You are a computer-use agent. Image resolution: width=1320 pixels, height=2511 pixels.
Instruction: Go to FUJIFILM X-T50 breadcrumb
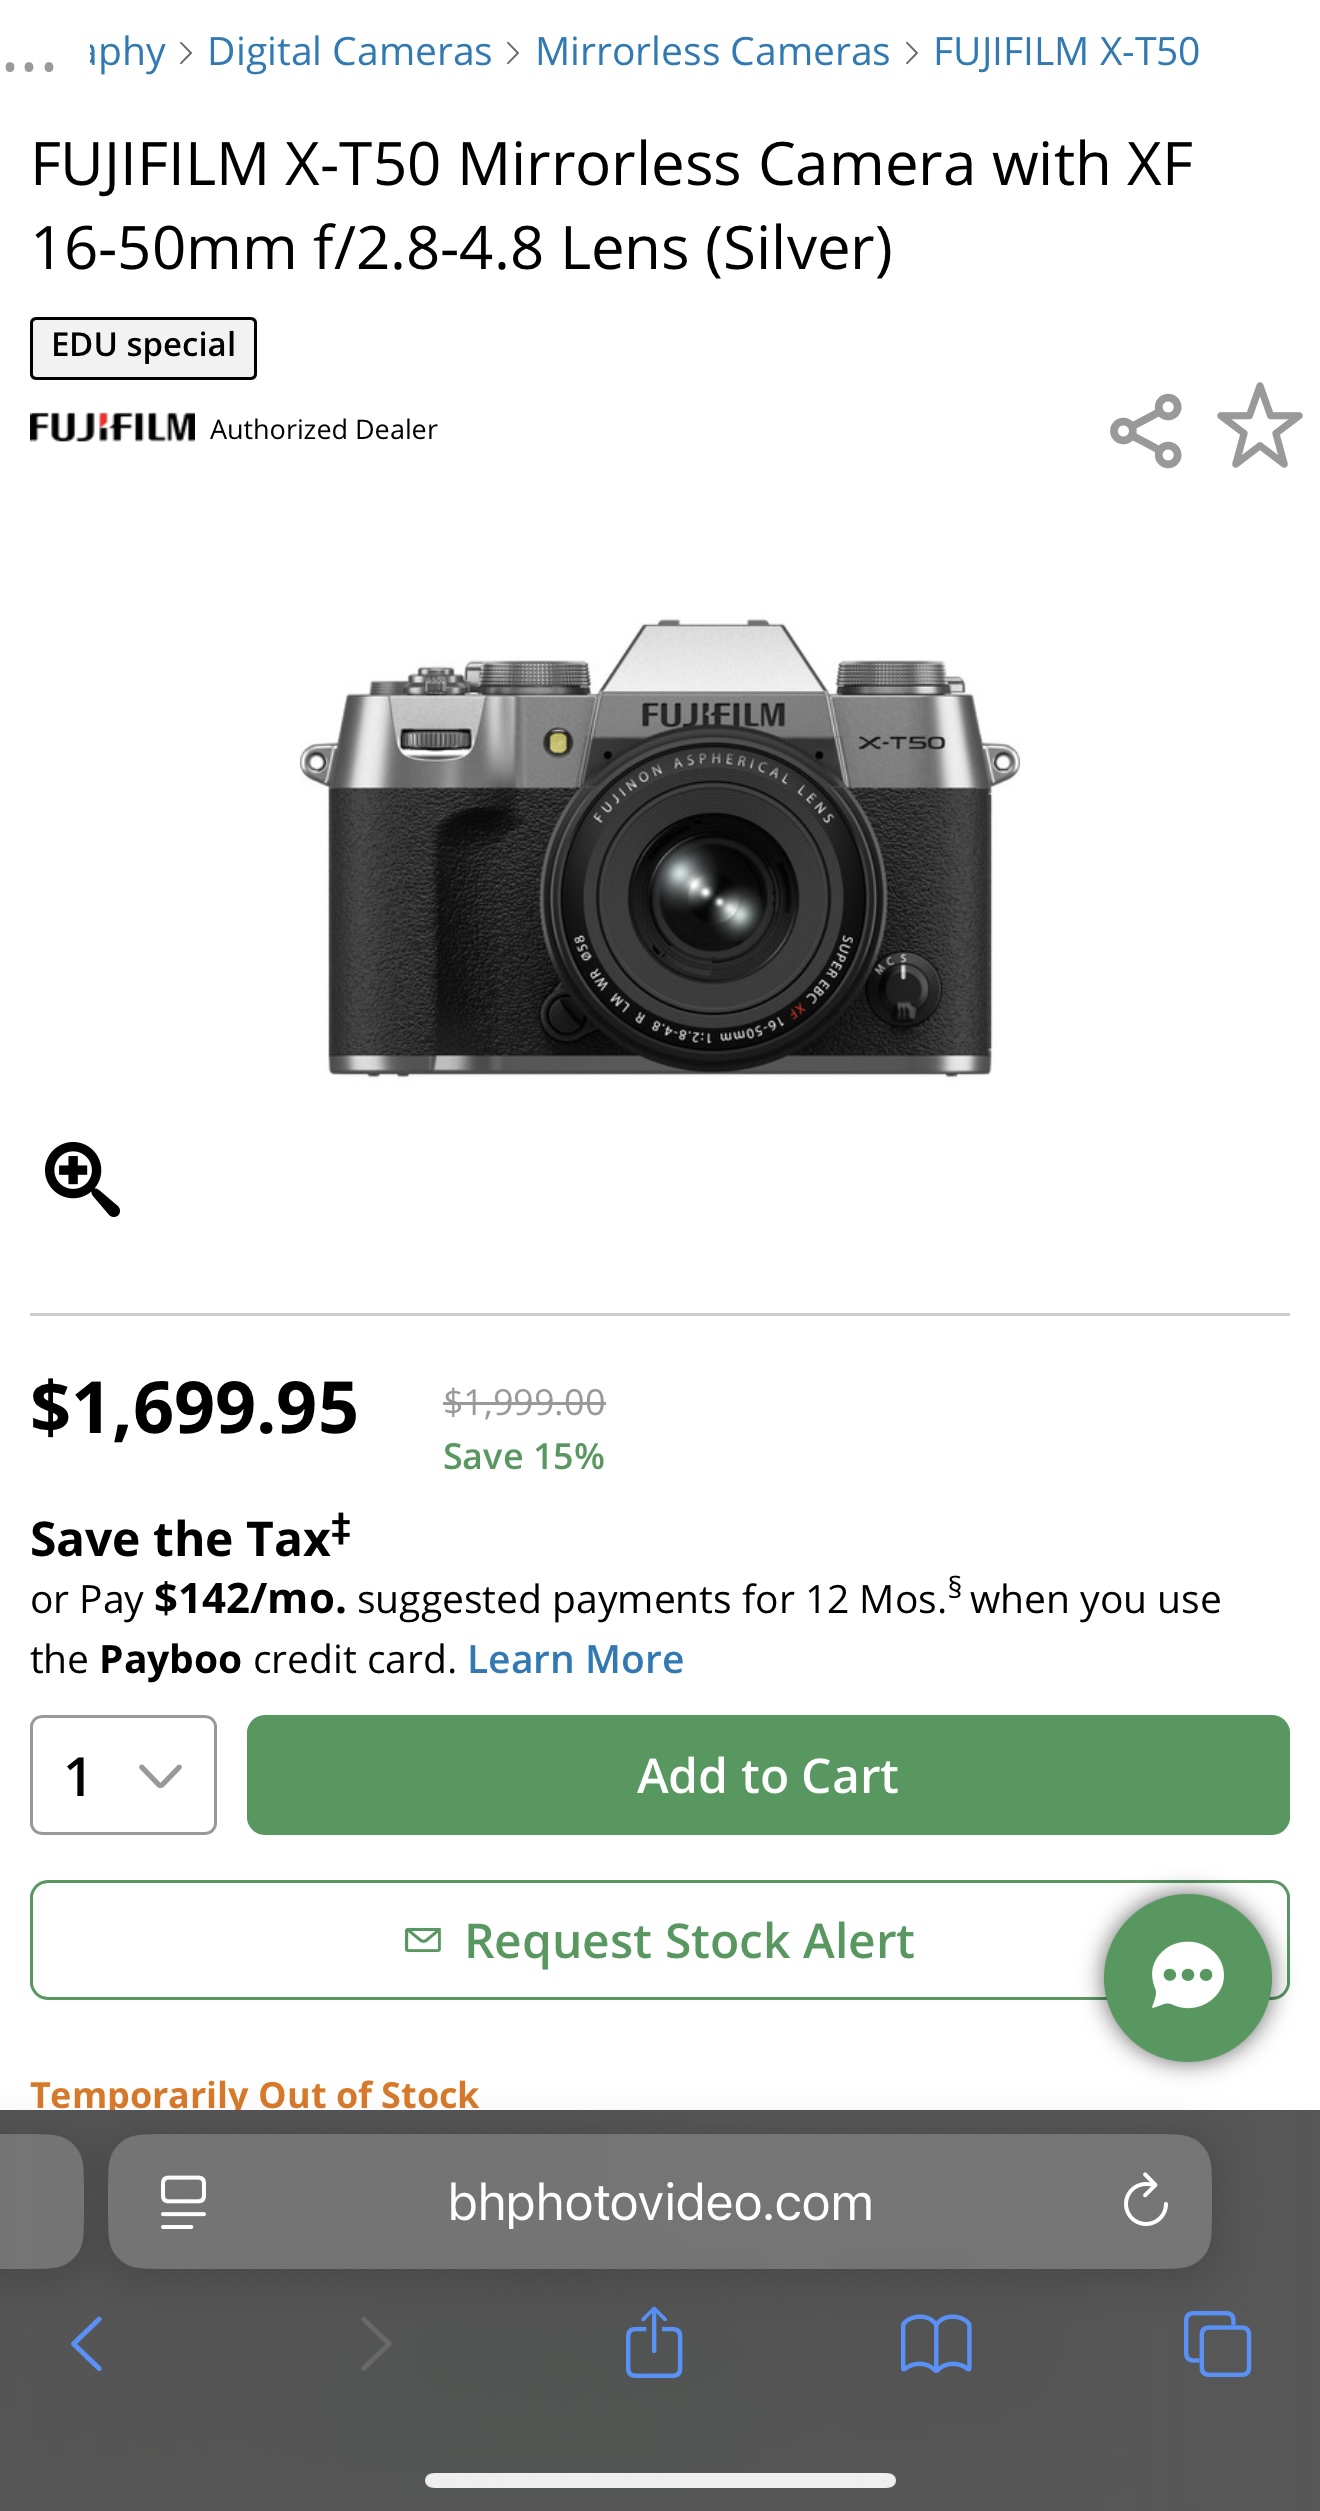1066,52
